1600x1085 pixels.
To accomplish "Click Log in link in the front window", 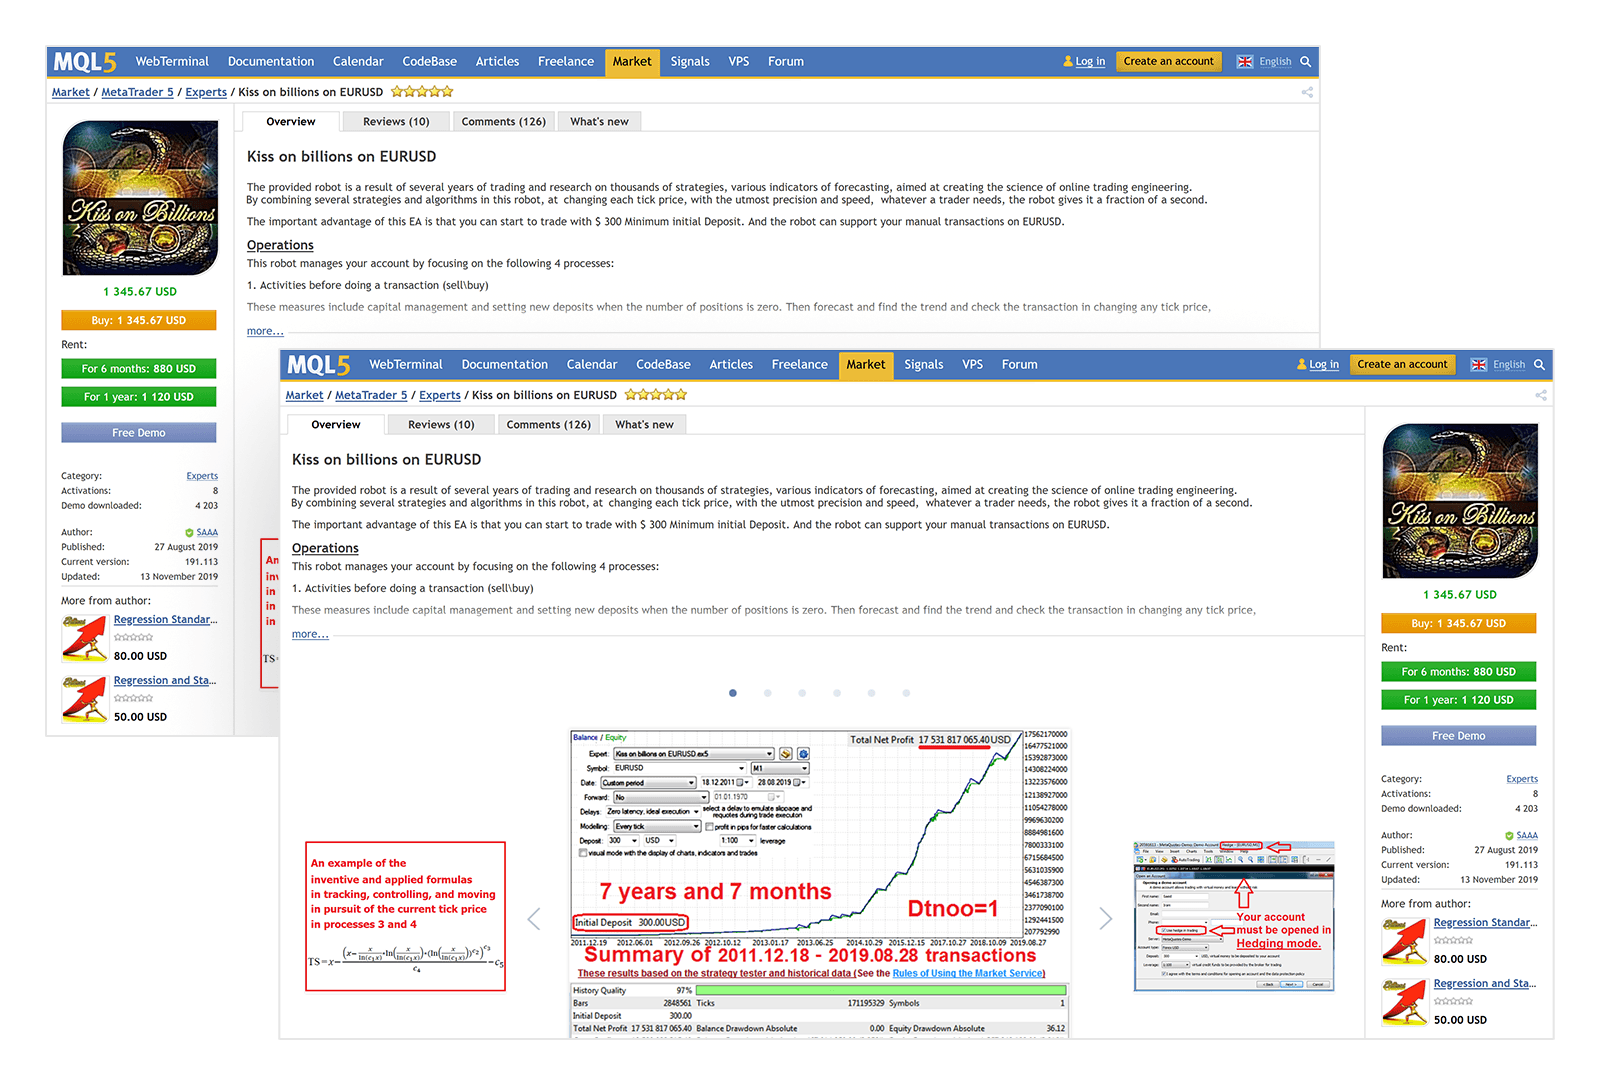I will click(x=1324, y=365).
